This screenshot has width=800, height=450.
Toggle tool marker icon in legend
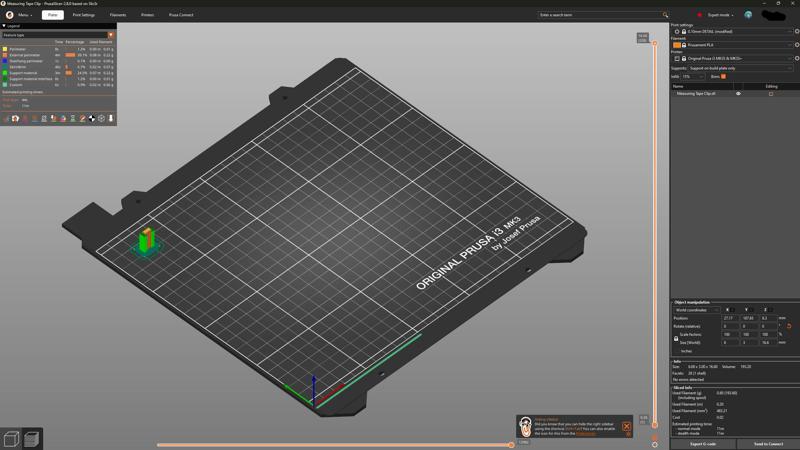[111, 118]
